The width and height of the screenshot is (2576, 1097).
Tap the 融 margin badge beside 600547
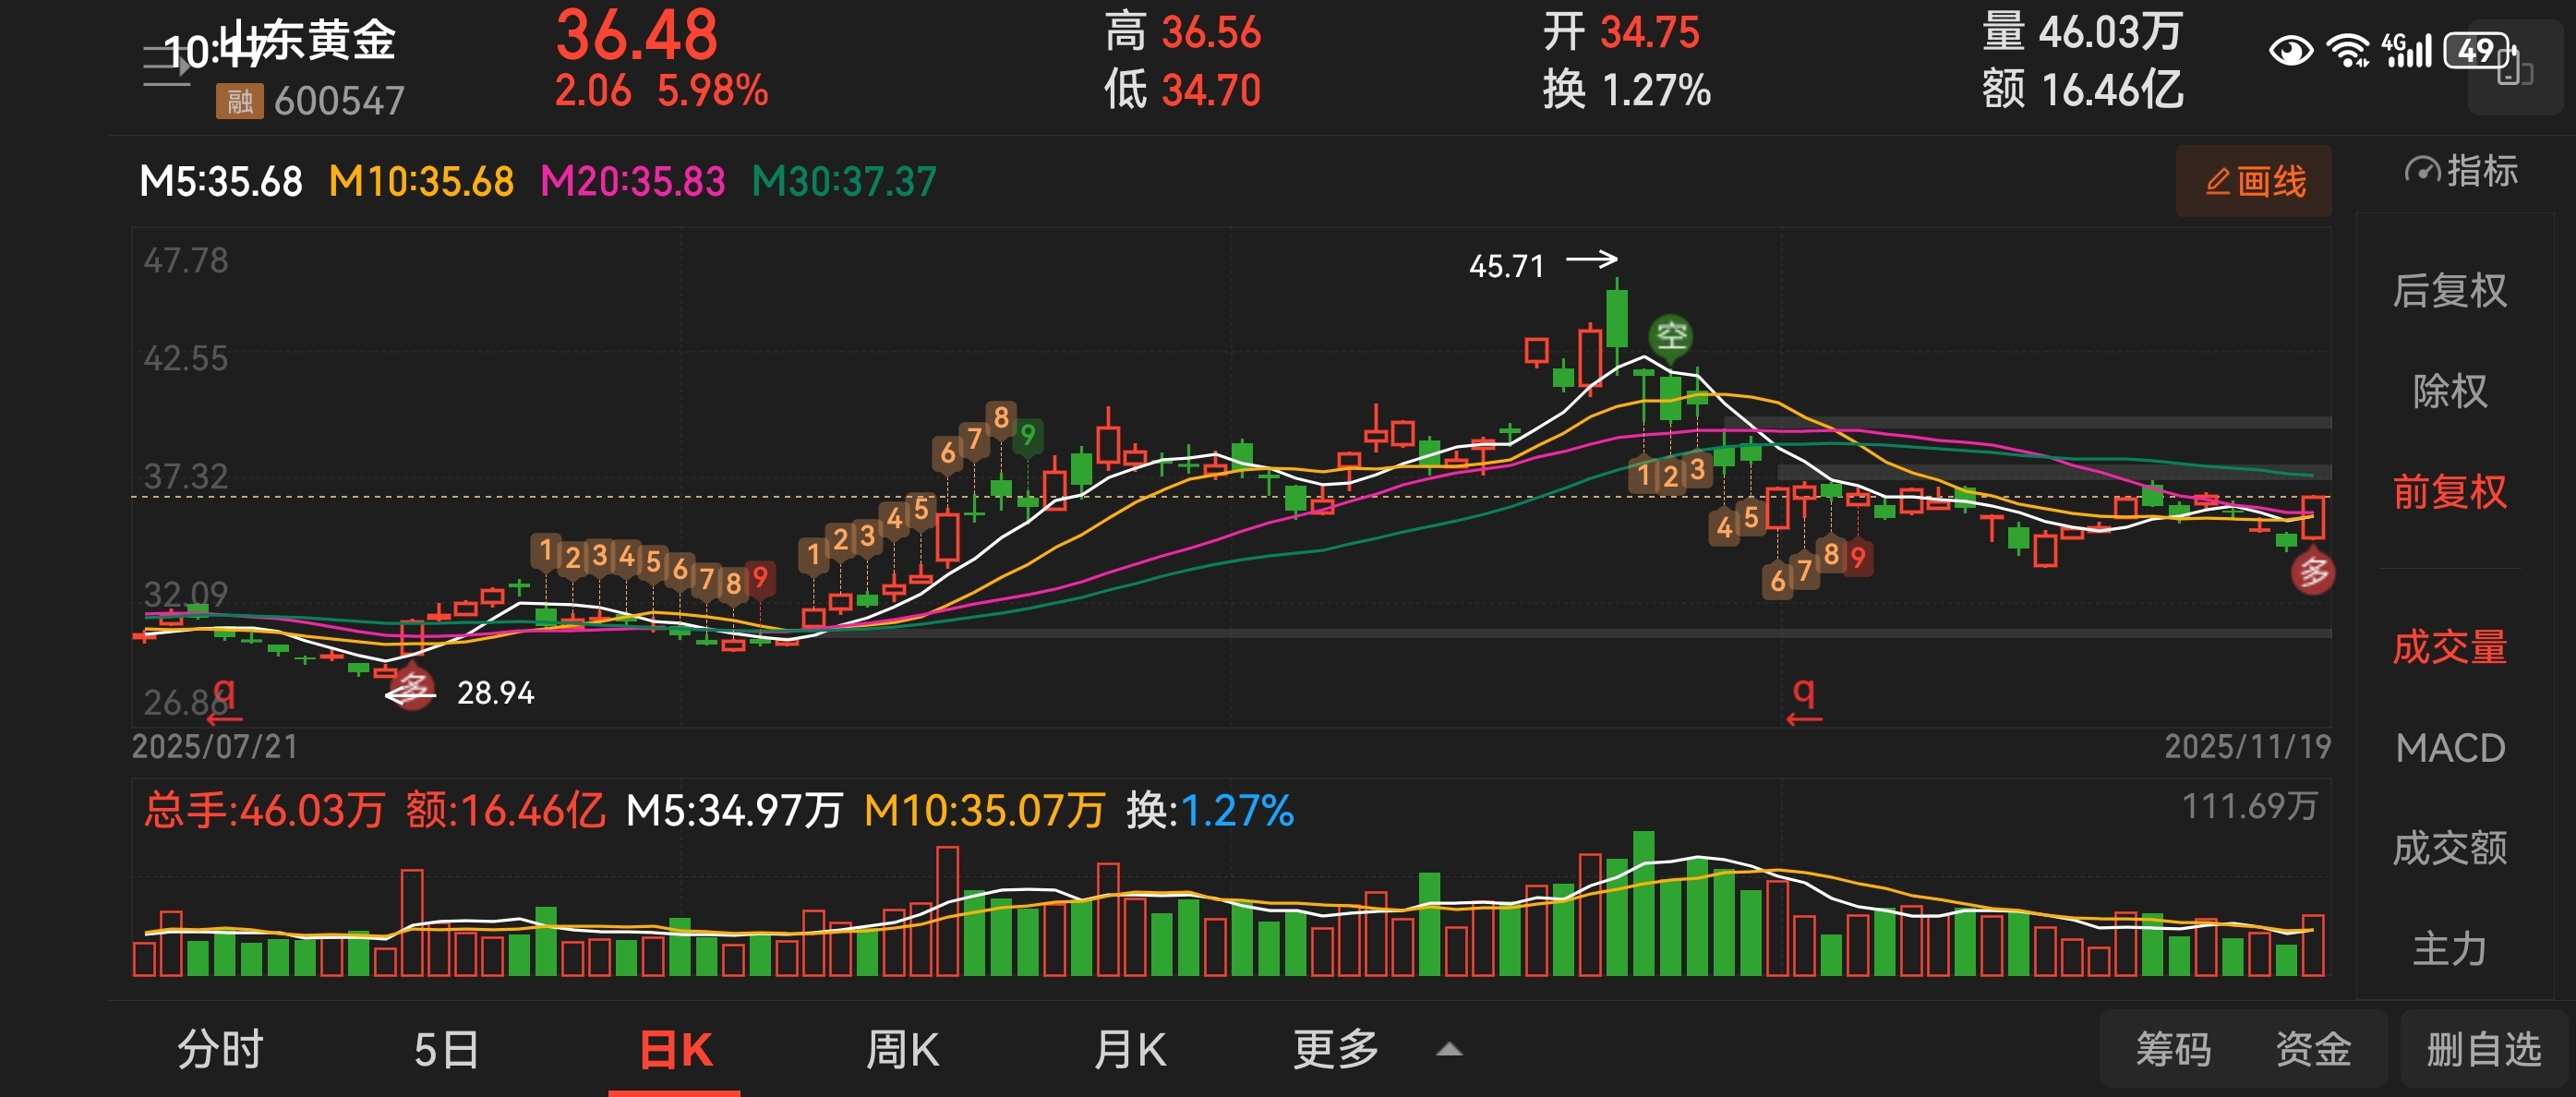(x=239, y=101)
